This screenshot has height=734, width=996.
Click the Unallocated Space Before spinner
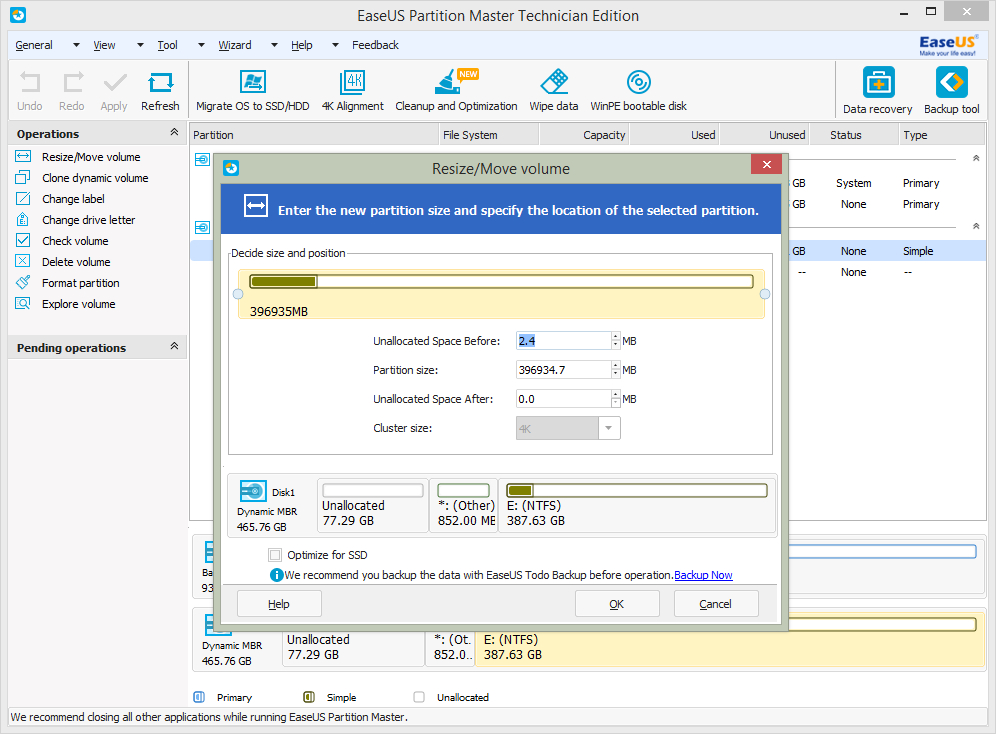pyautogui.click(x=616, y=341)
